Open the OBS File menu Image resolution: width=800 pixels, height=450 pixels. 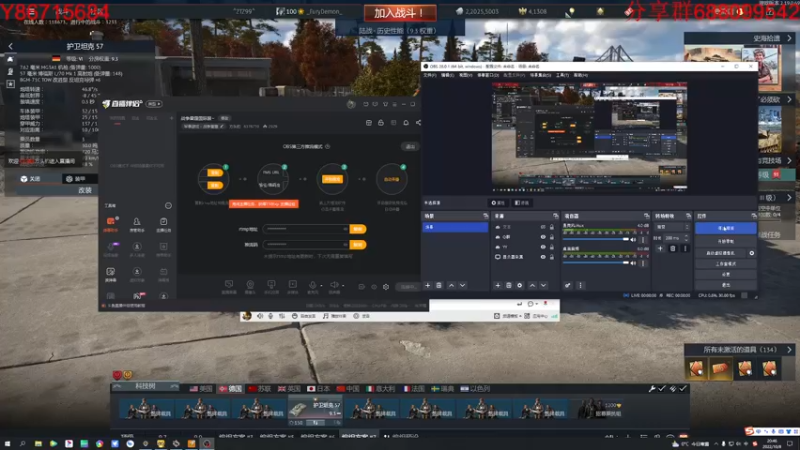(430, 76)
